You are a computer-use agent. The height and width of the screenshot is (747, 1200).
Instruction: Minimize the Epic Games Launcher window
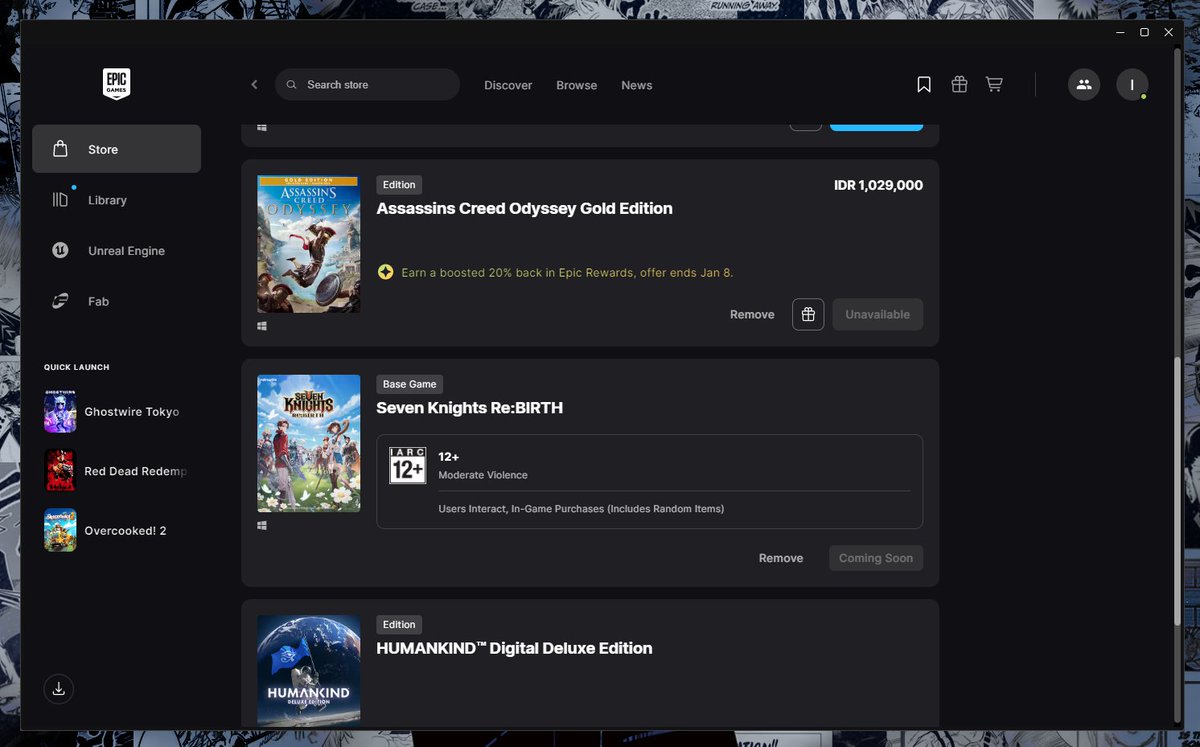pos(1119,32)
